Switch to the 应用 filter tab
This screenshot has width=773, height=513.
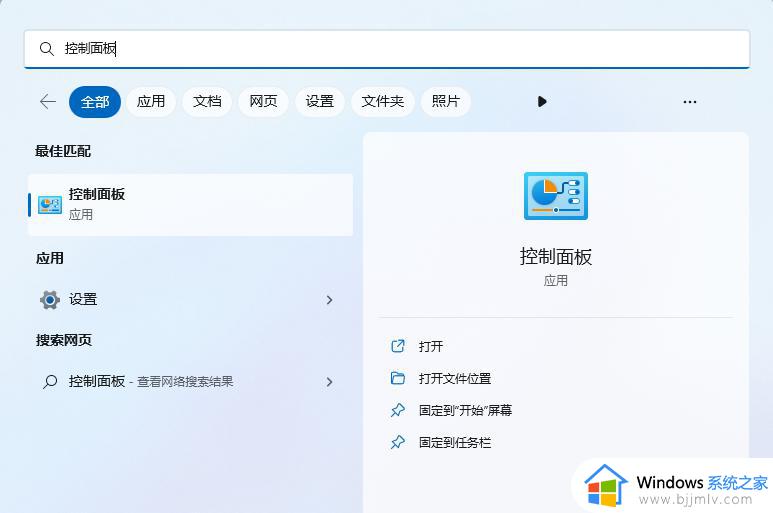[151, 102]
